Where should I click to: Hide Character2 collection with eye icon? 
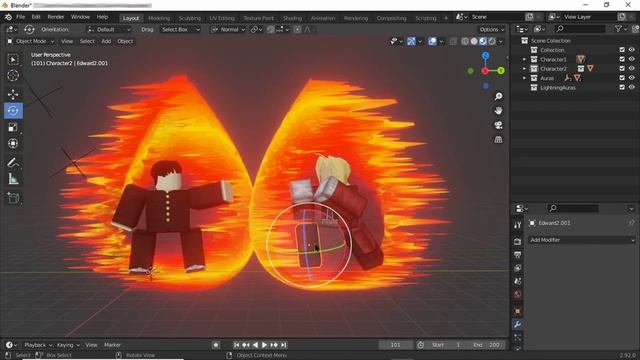(631, 69)
